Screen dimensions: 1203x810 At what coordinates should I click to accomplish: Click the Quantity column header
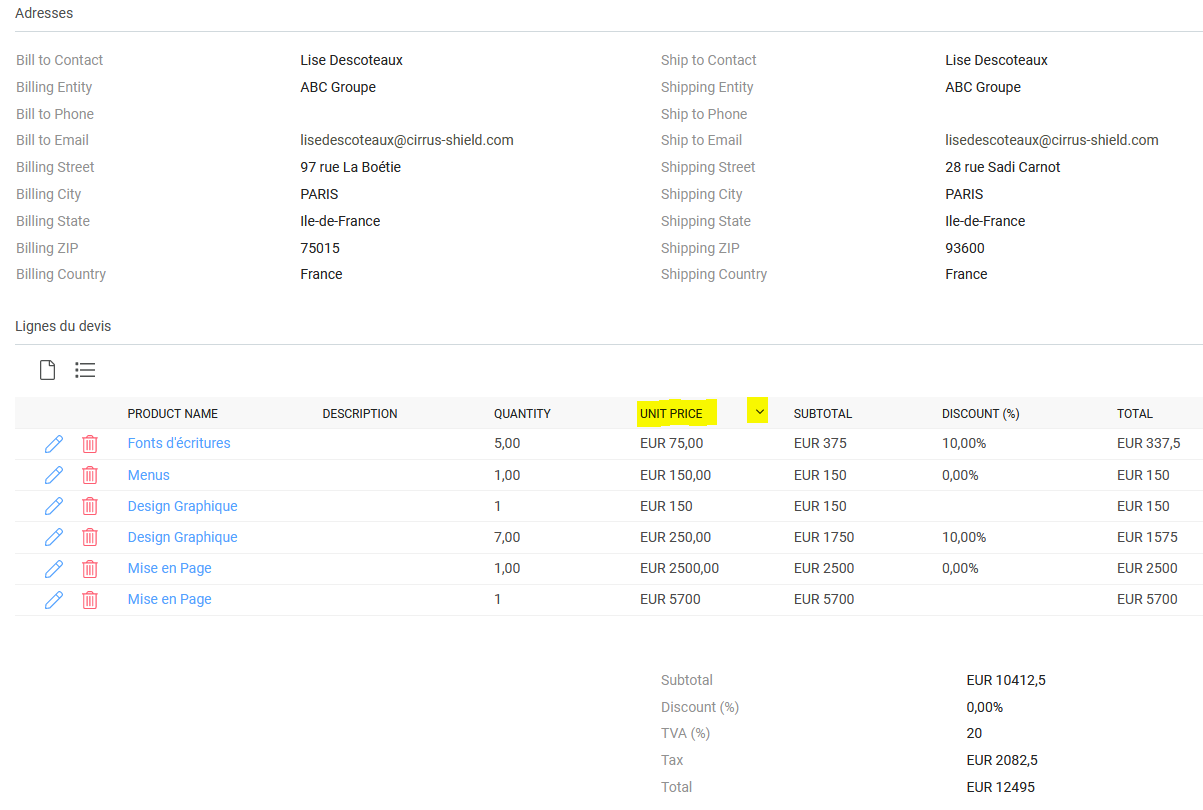[522, 414]
